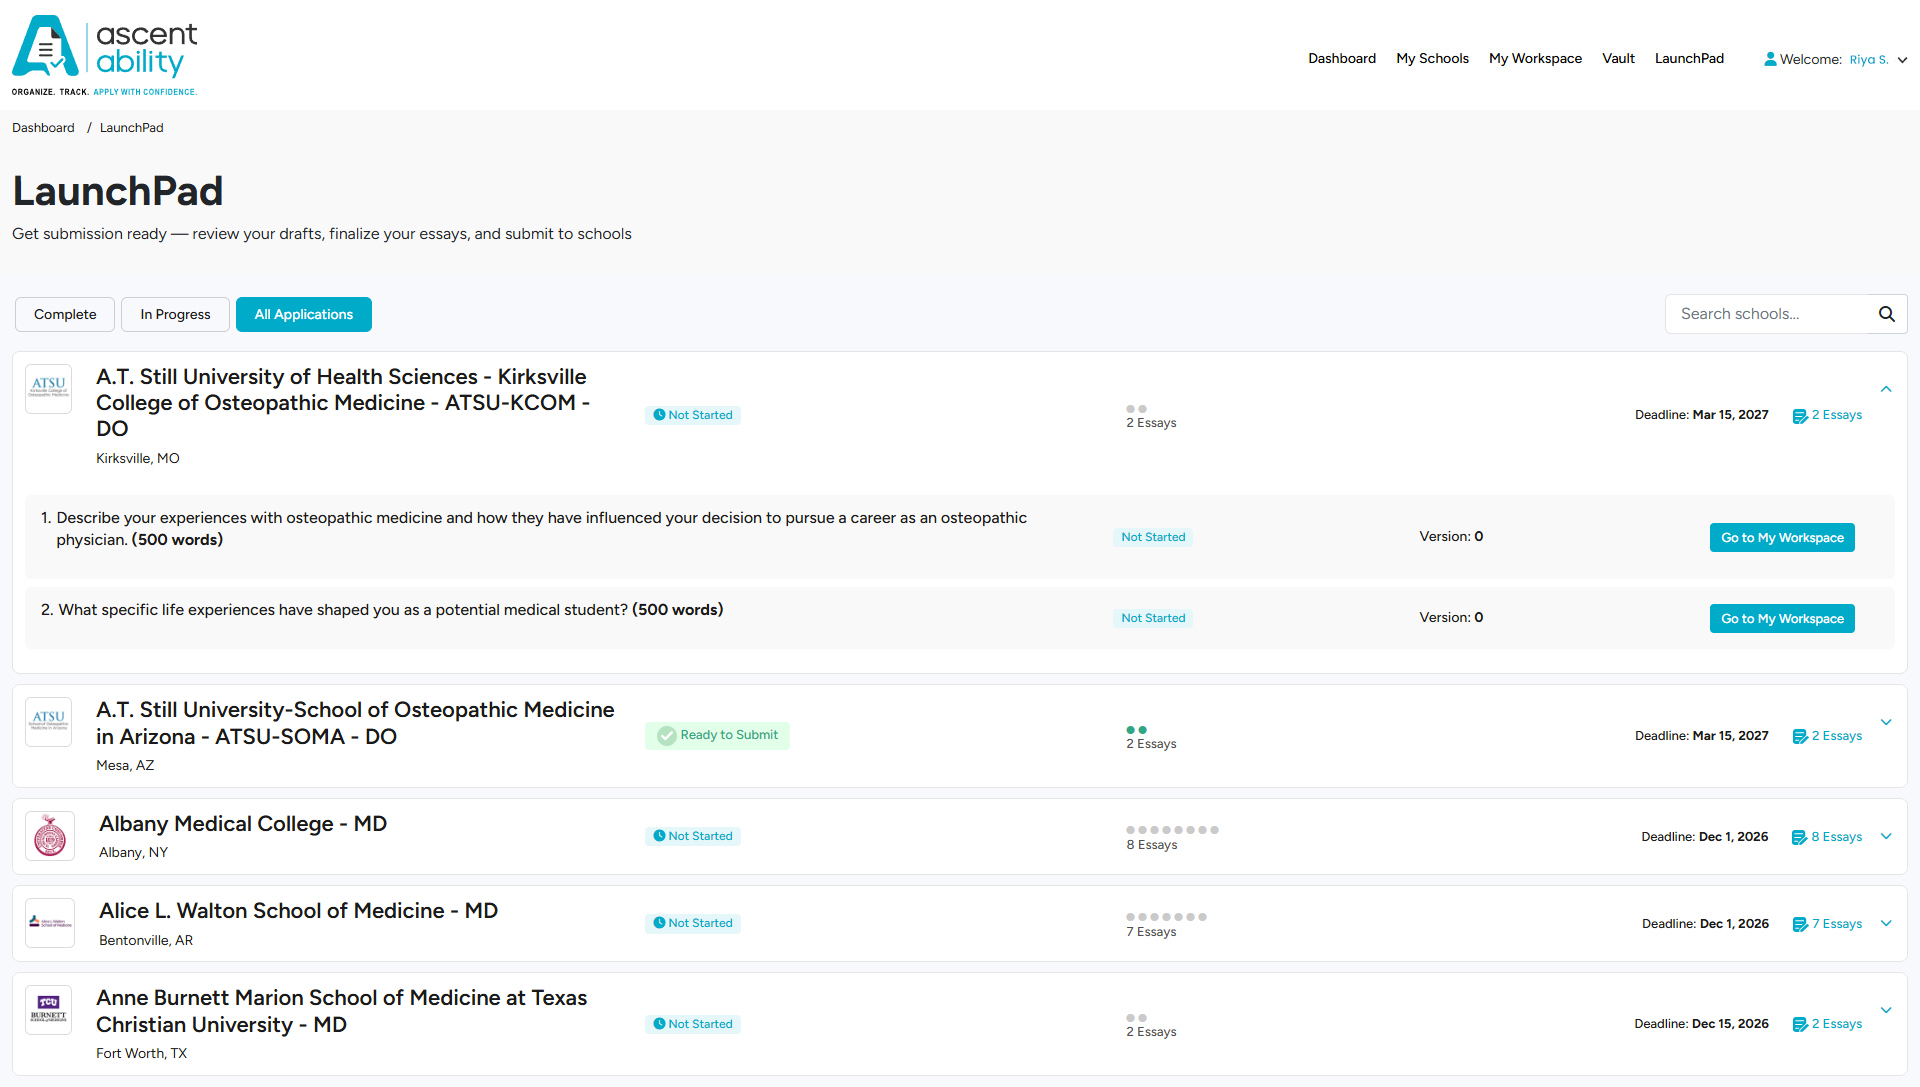Select the All Applications filter
The height and width of the screenshot is (1087, 1920).
click(304, 314)
